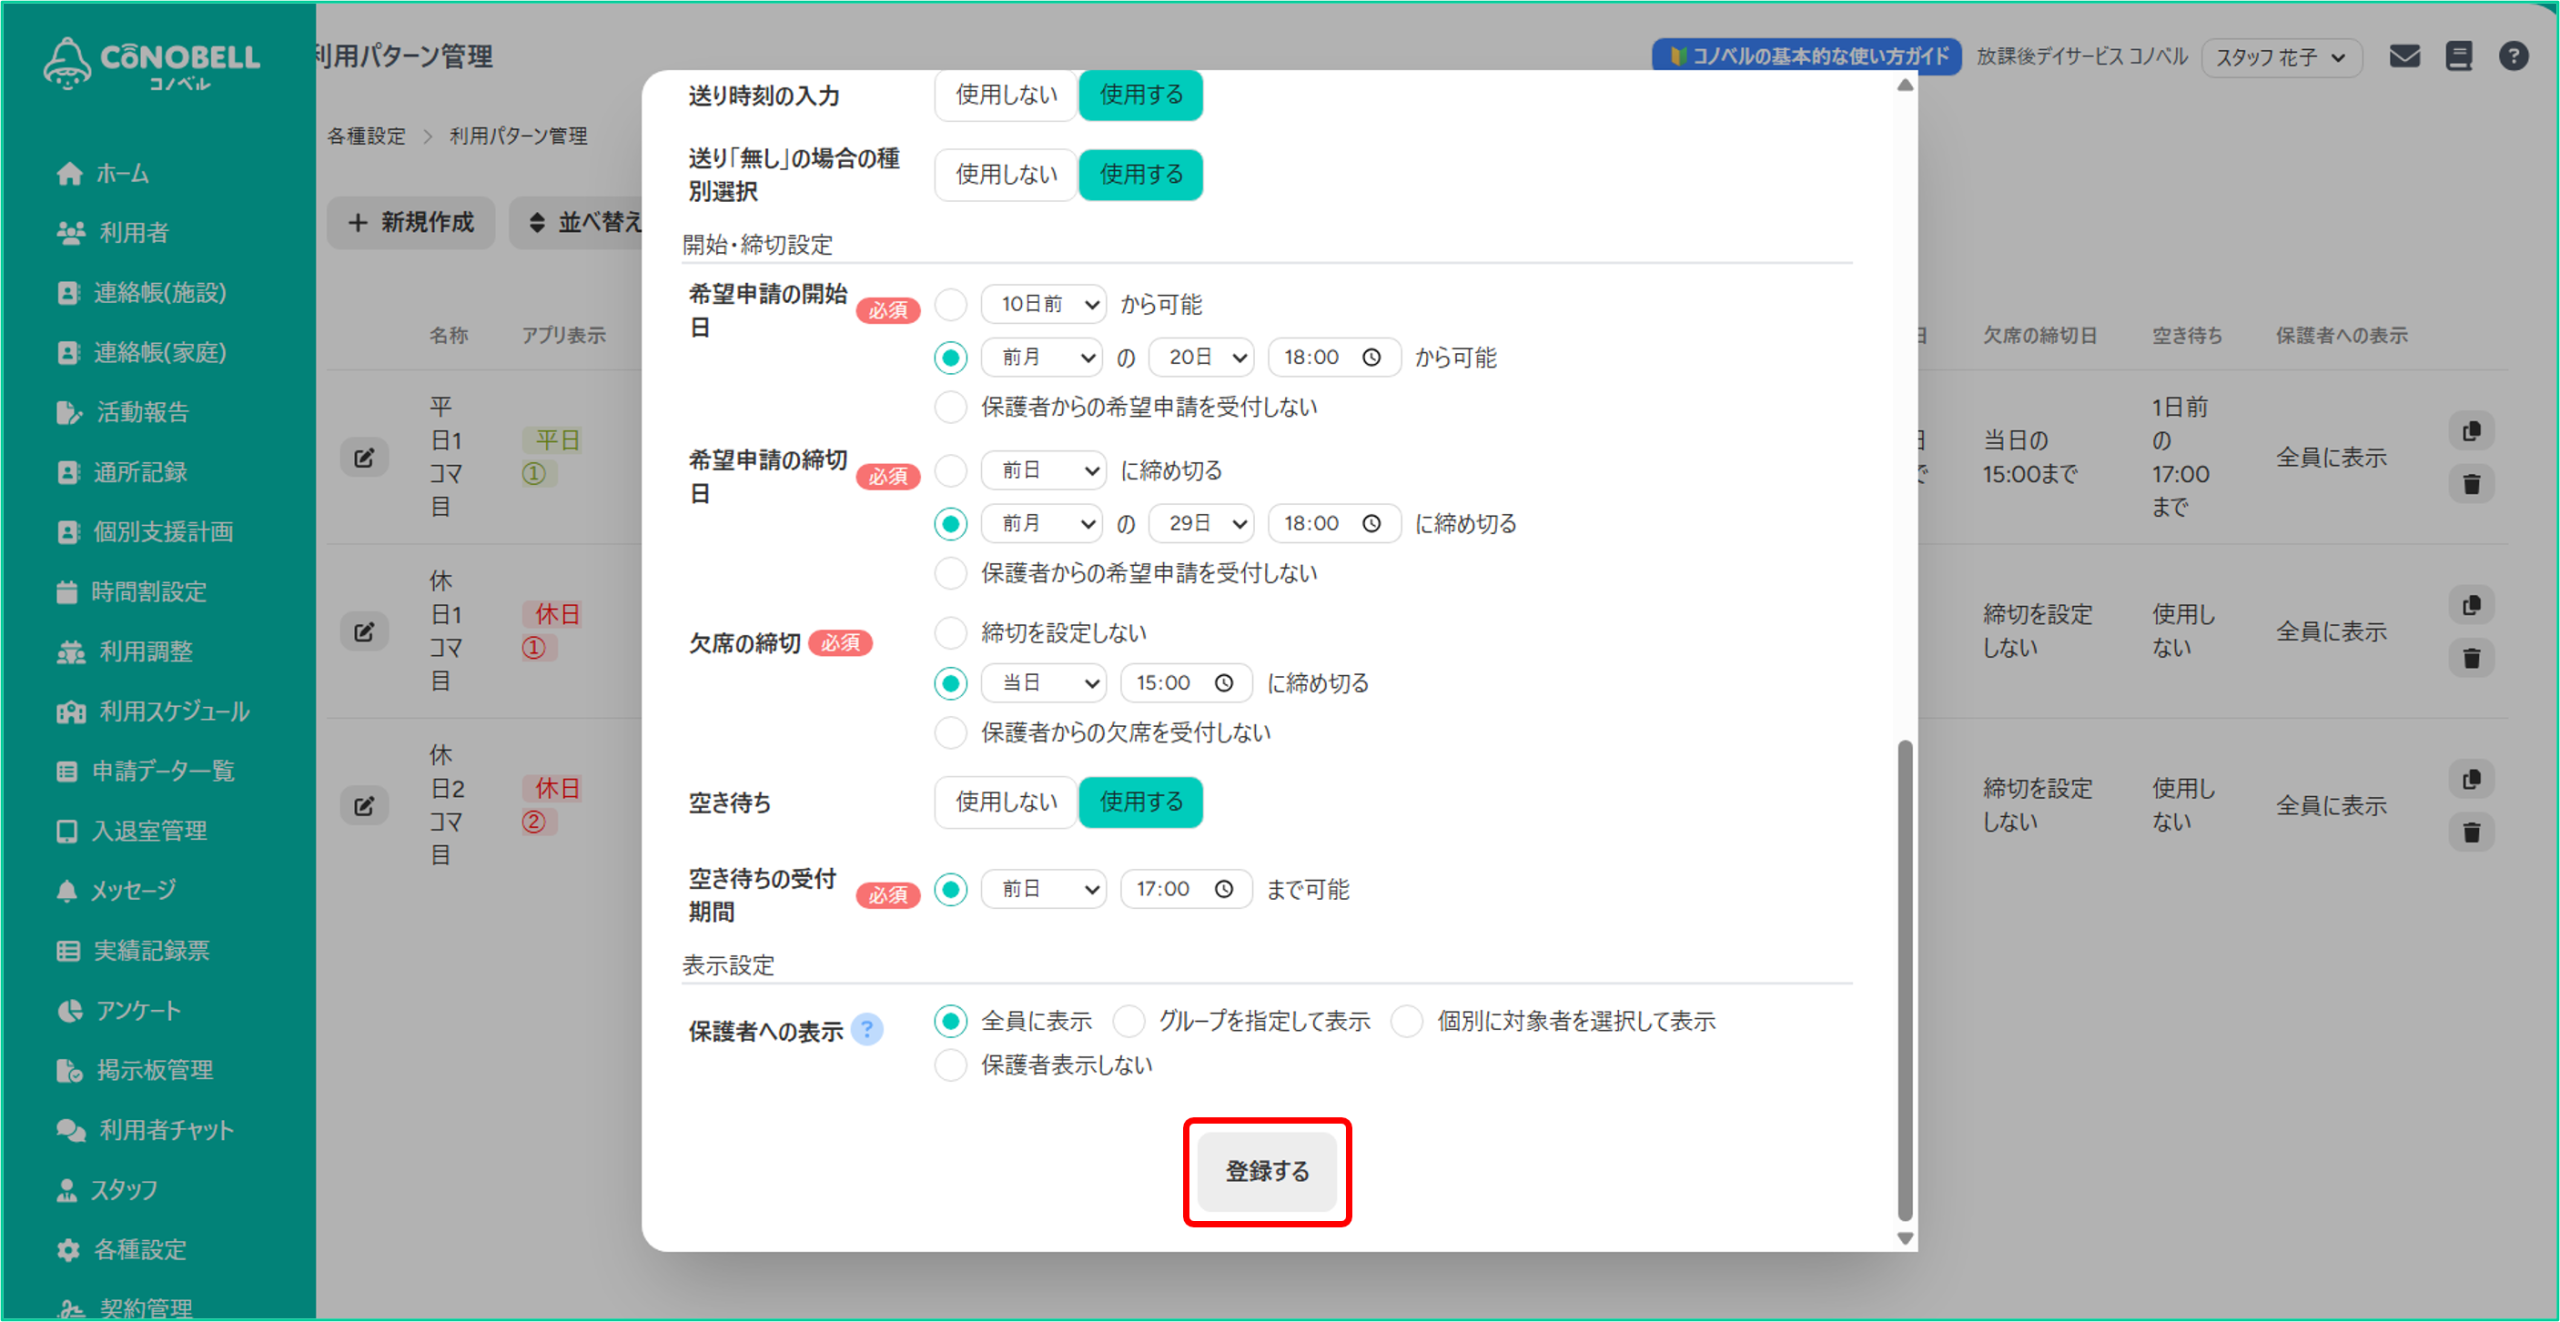Open the 20日 day dropdown

point(1202,357)
